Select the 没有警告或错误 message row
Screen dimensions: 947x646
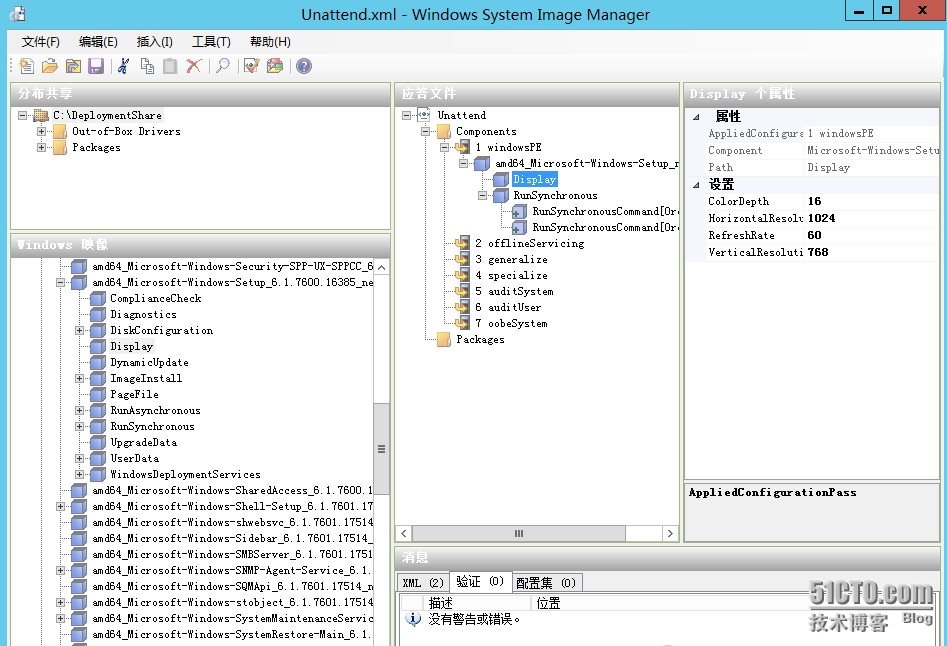click(x=474, y=619)
